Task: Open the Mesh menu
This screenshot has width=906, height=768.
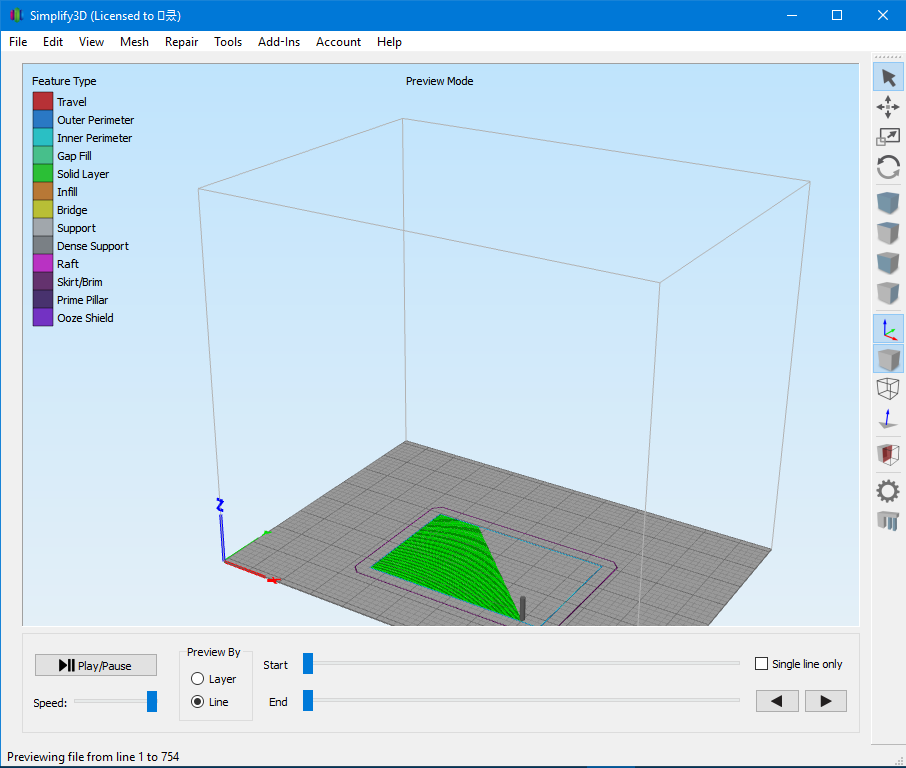Action: click(x=134, y=42)
